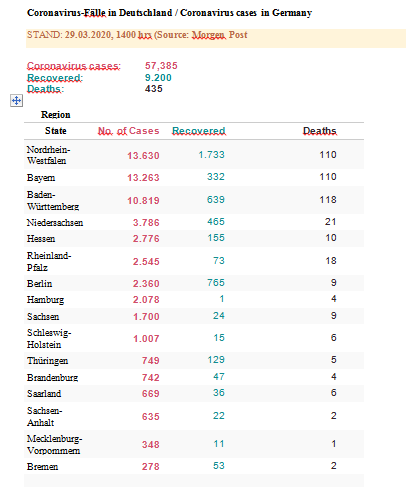Click Berlin's recovered value 765

click(216, 283)
